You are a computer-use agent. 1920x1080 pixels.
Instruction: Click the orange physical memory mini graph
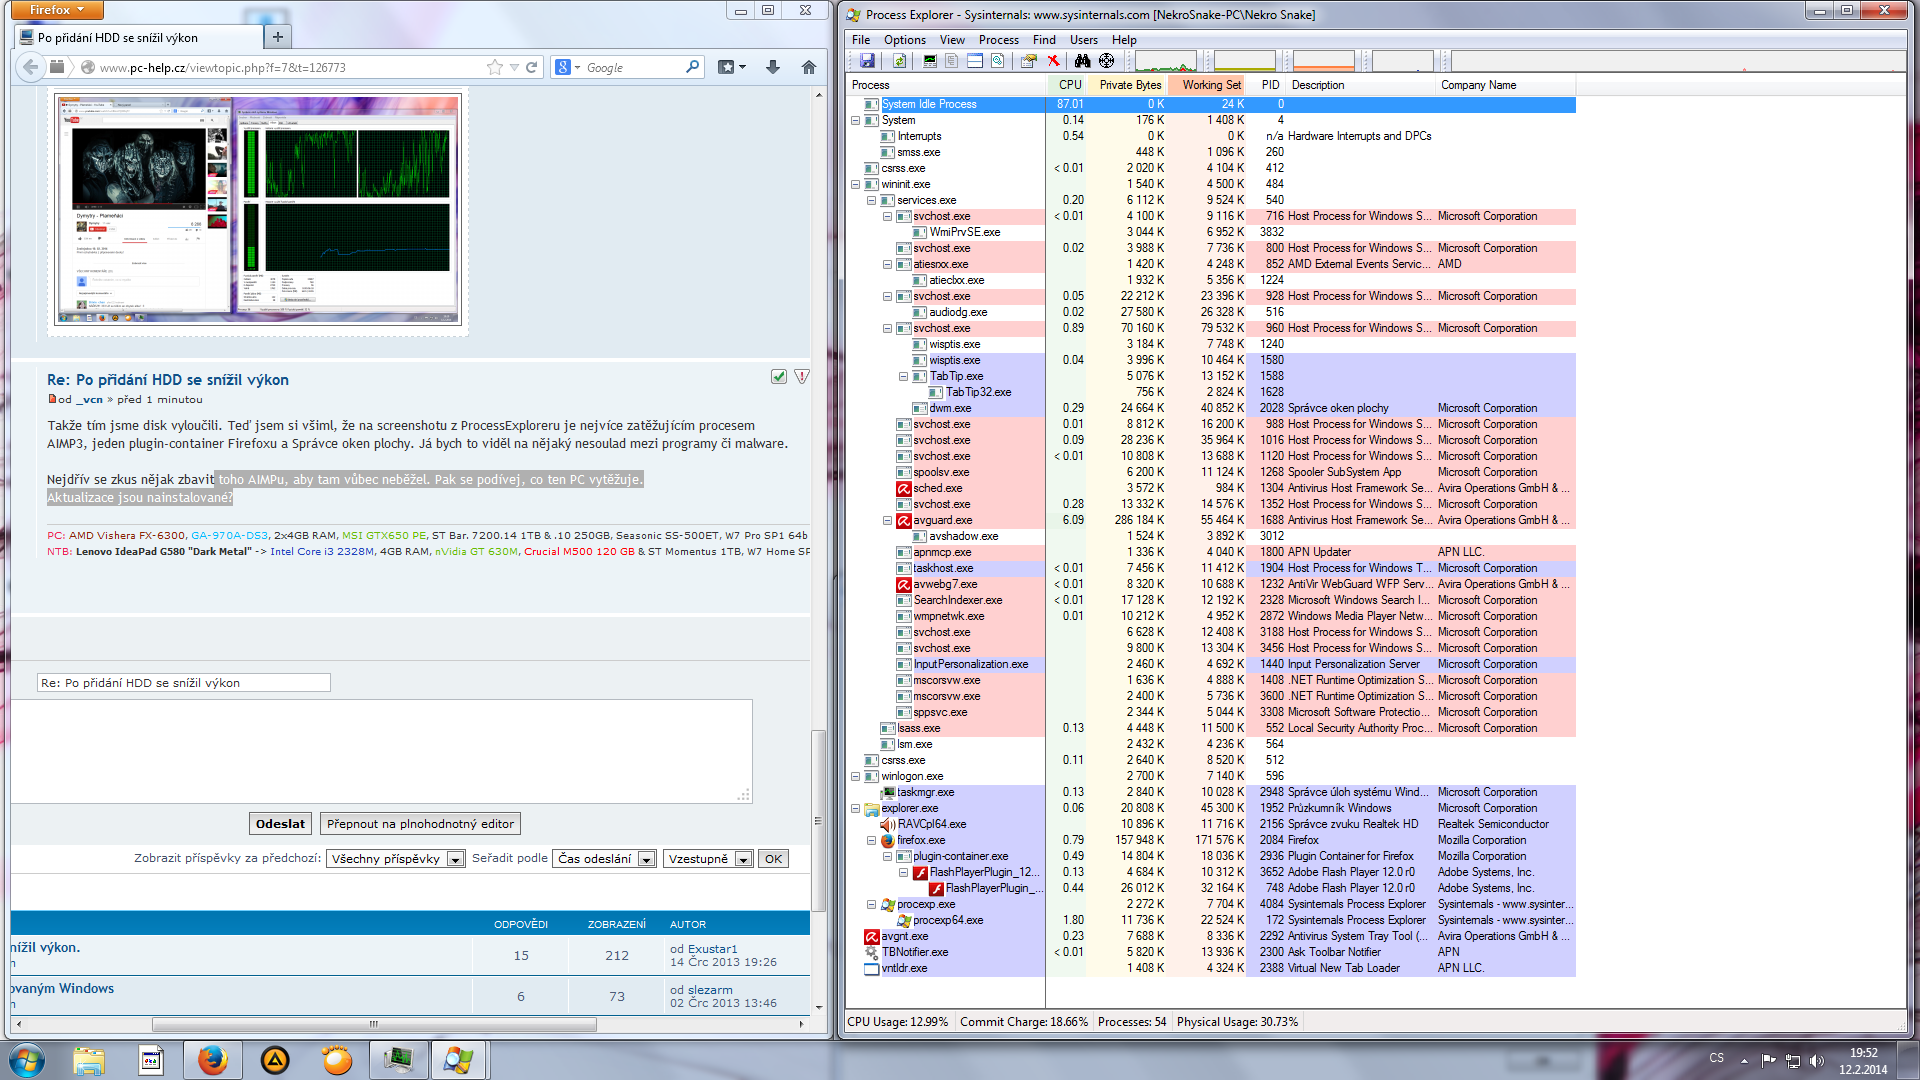pos(1324,62)
